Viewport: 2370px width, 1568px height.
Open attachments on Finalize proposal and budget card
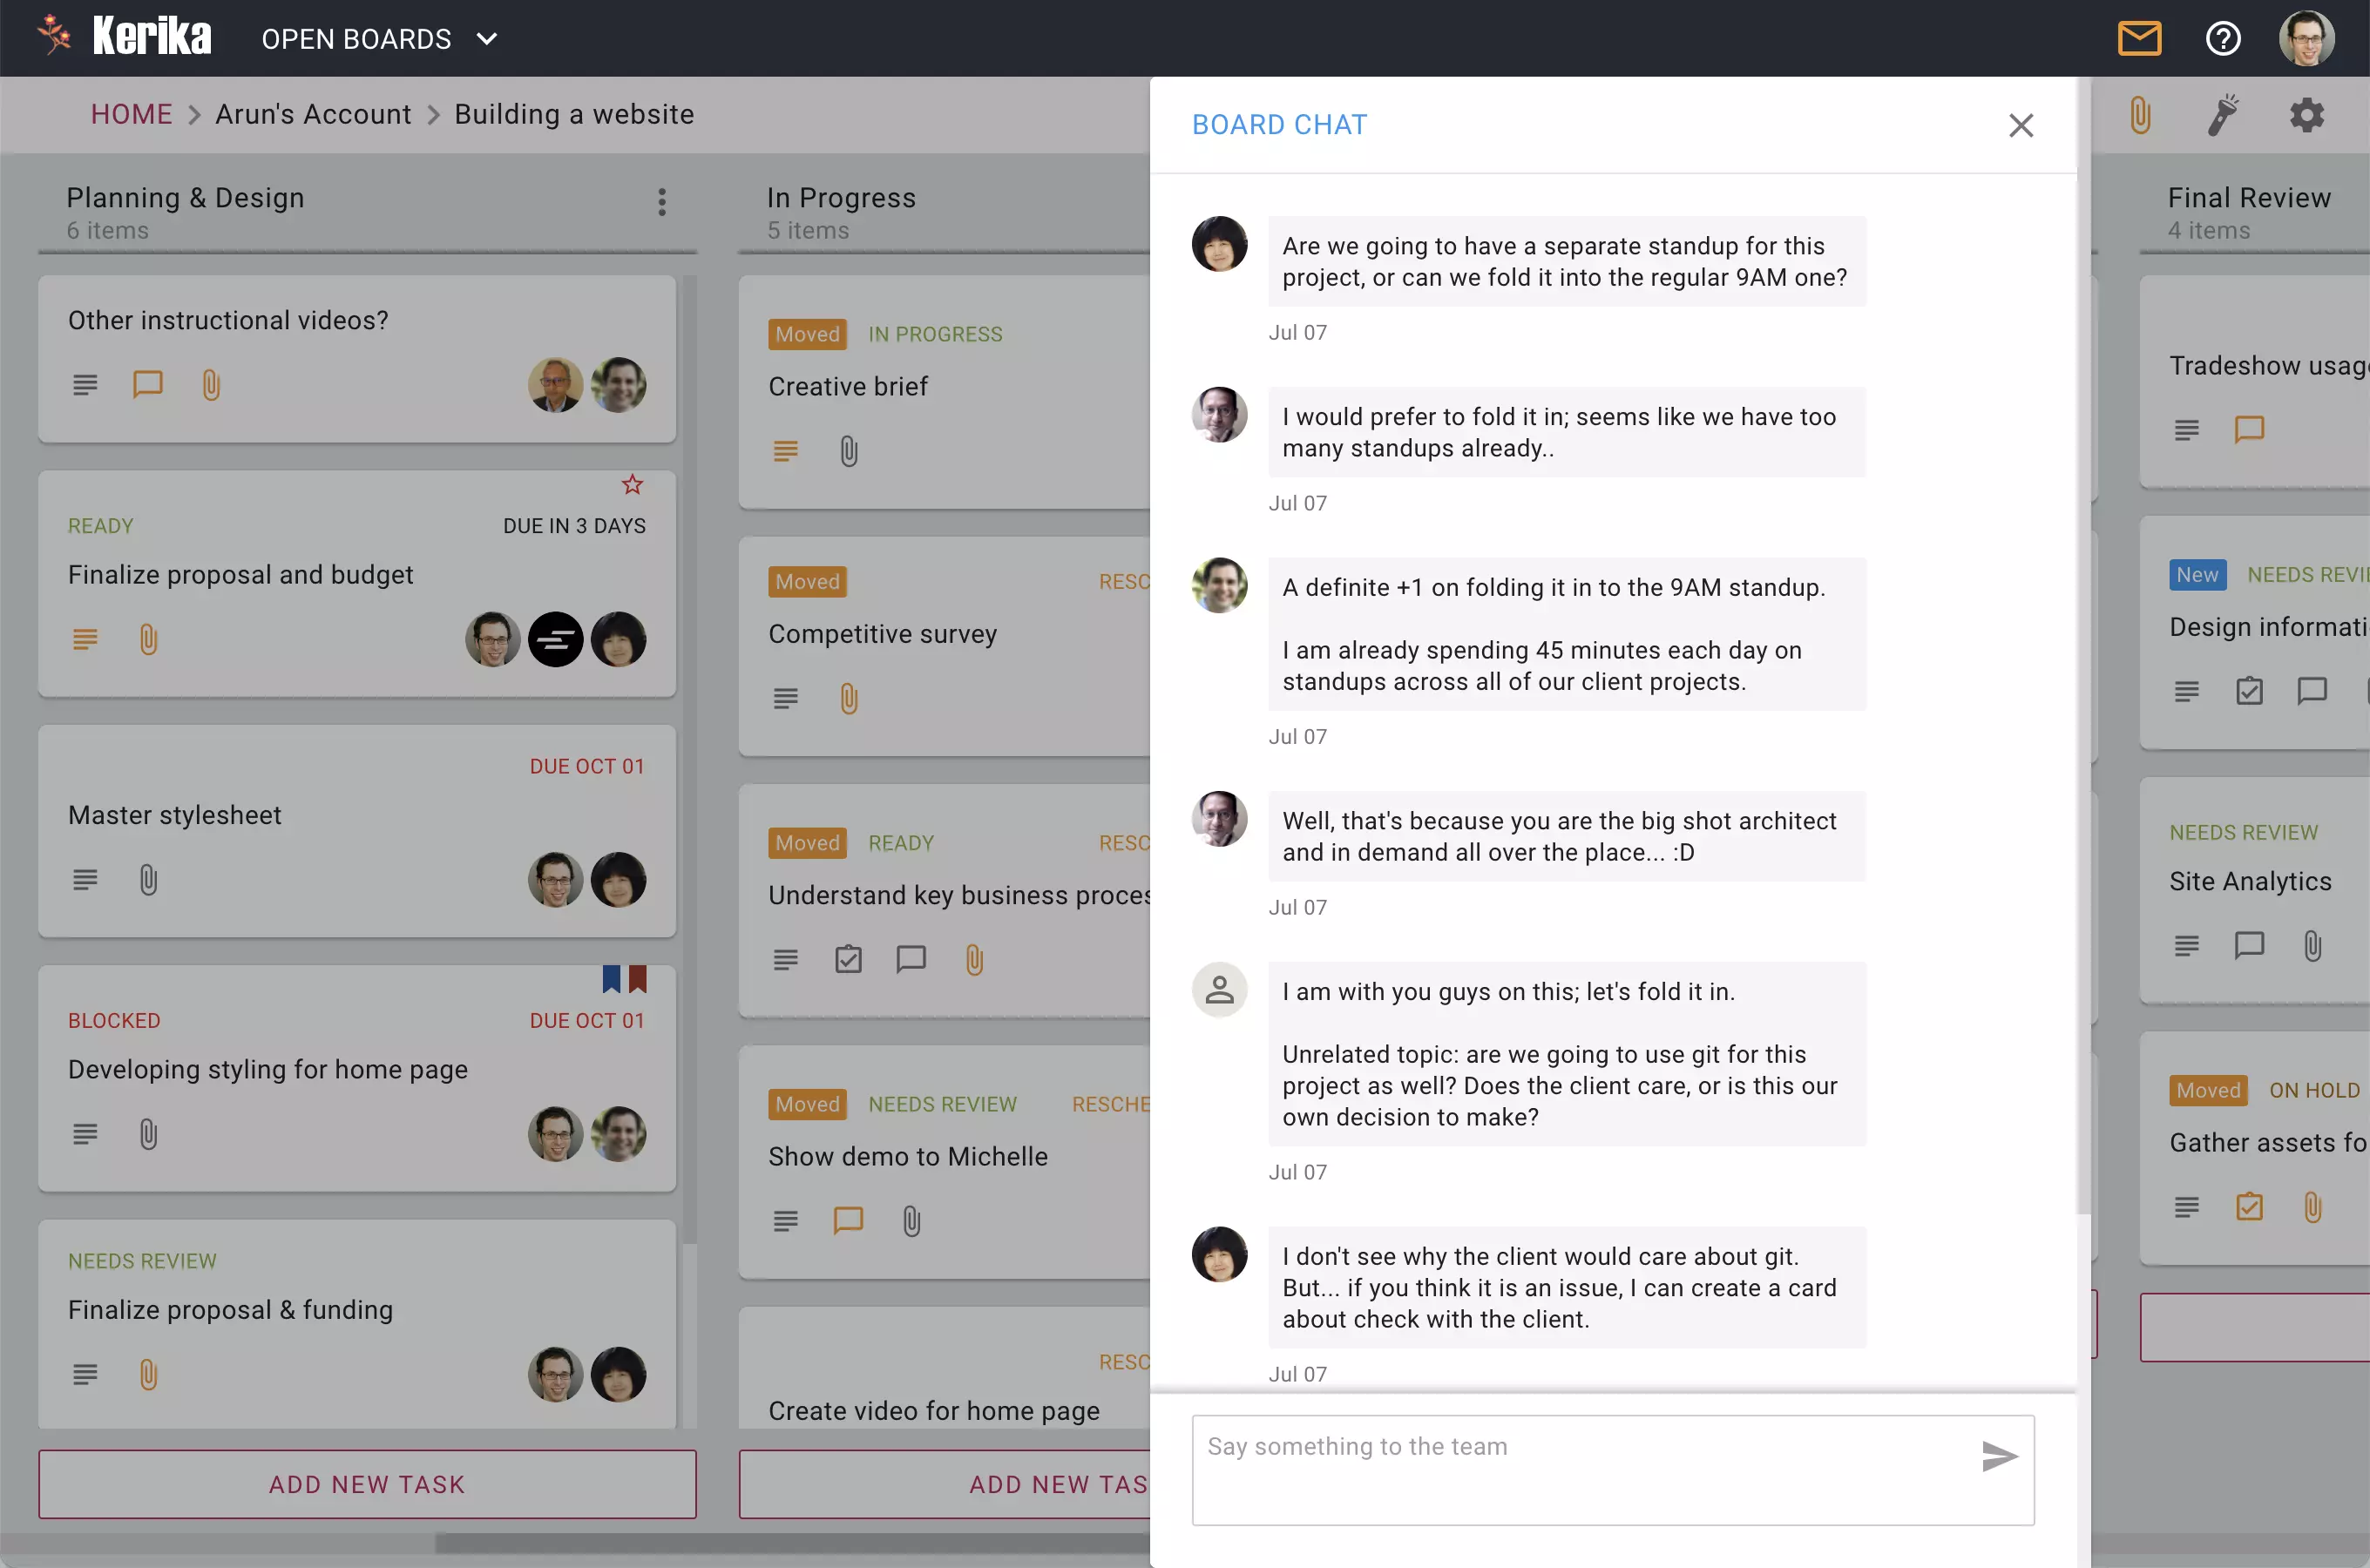coord(148,639)
